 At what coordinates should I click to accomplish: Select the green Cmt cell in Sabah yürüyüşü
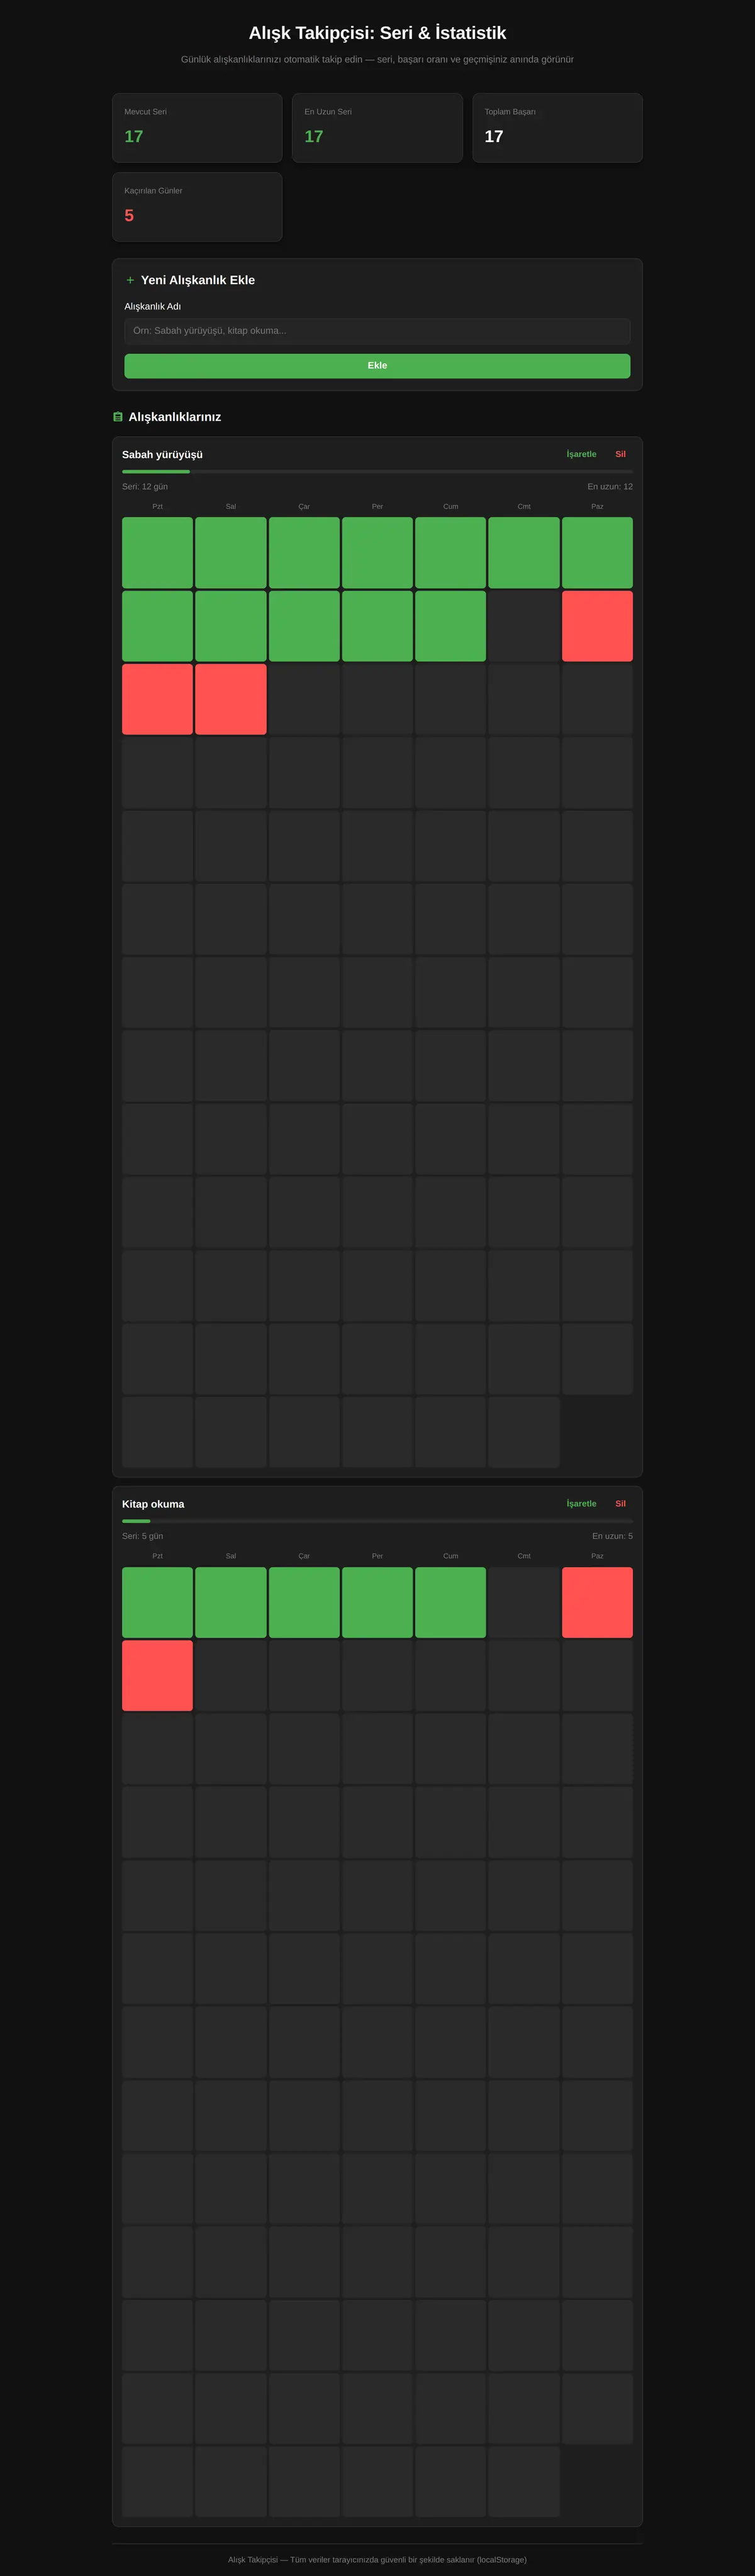524,552
